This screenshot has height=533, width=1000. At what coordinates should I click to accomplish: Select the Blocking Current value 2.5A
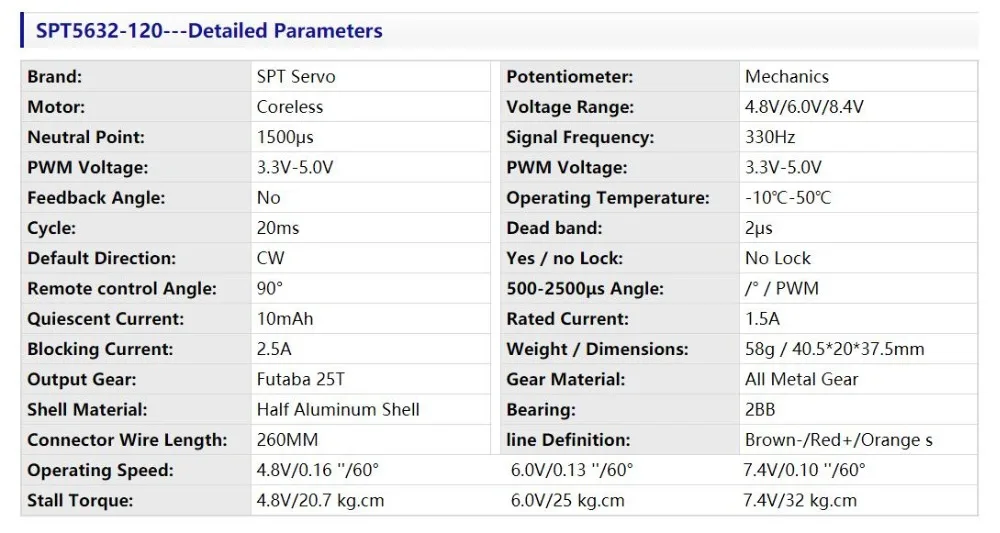274,349
